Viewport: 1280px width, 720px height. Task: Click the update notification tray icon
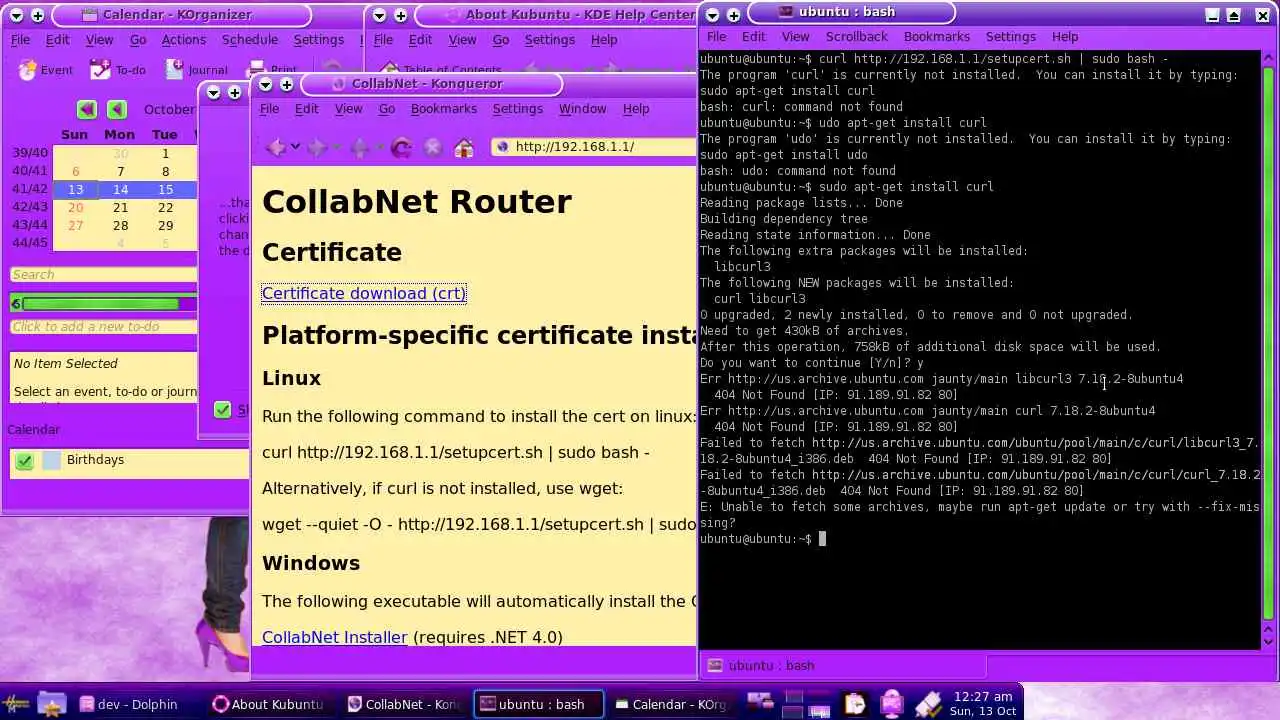928,704
